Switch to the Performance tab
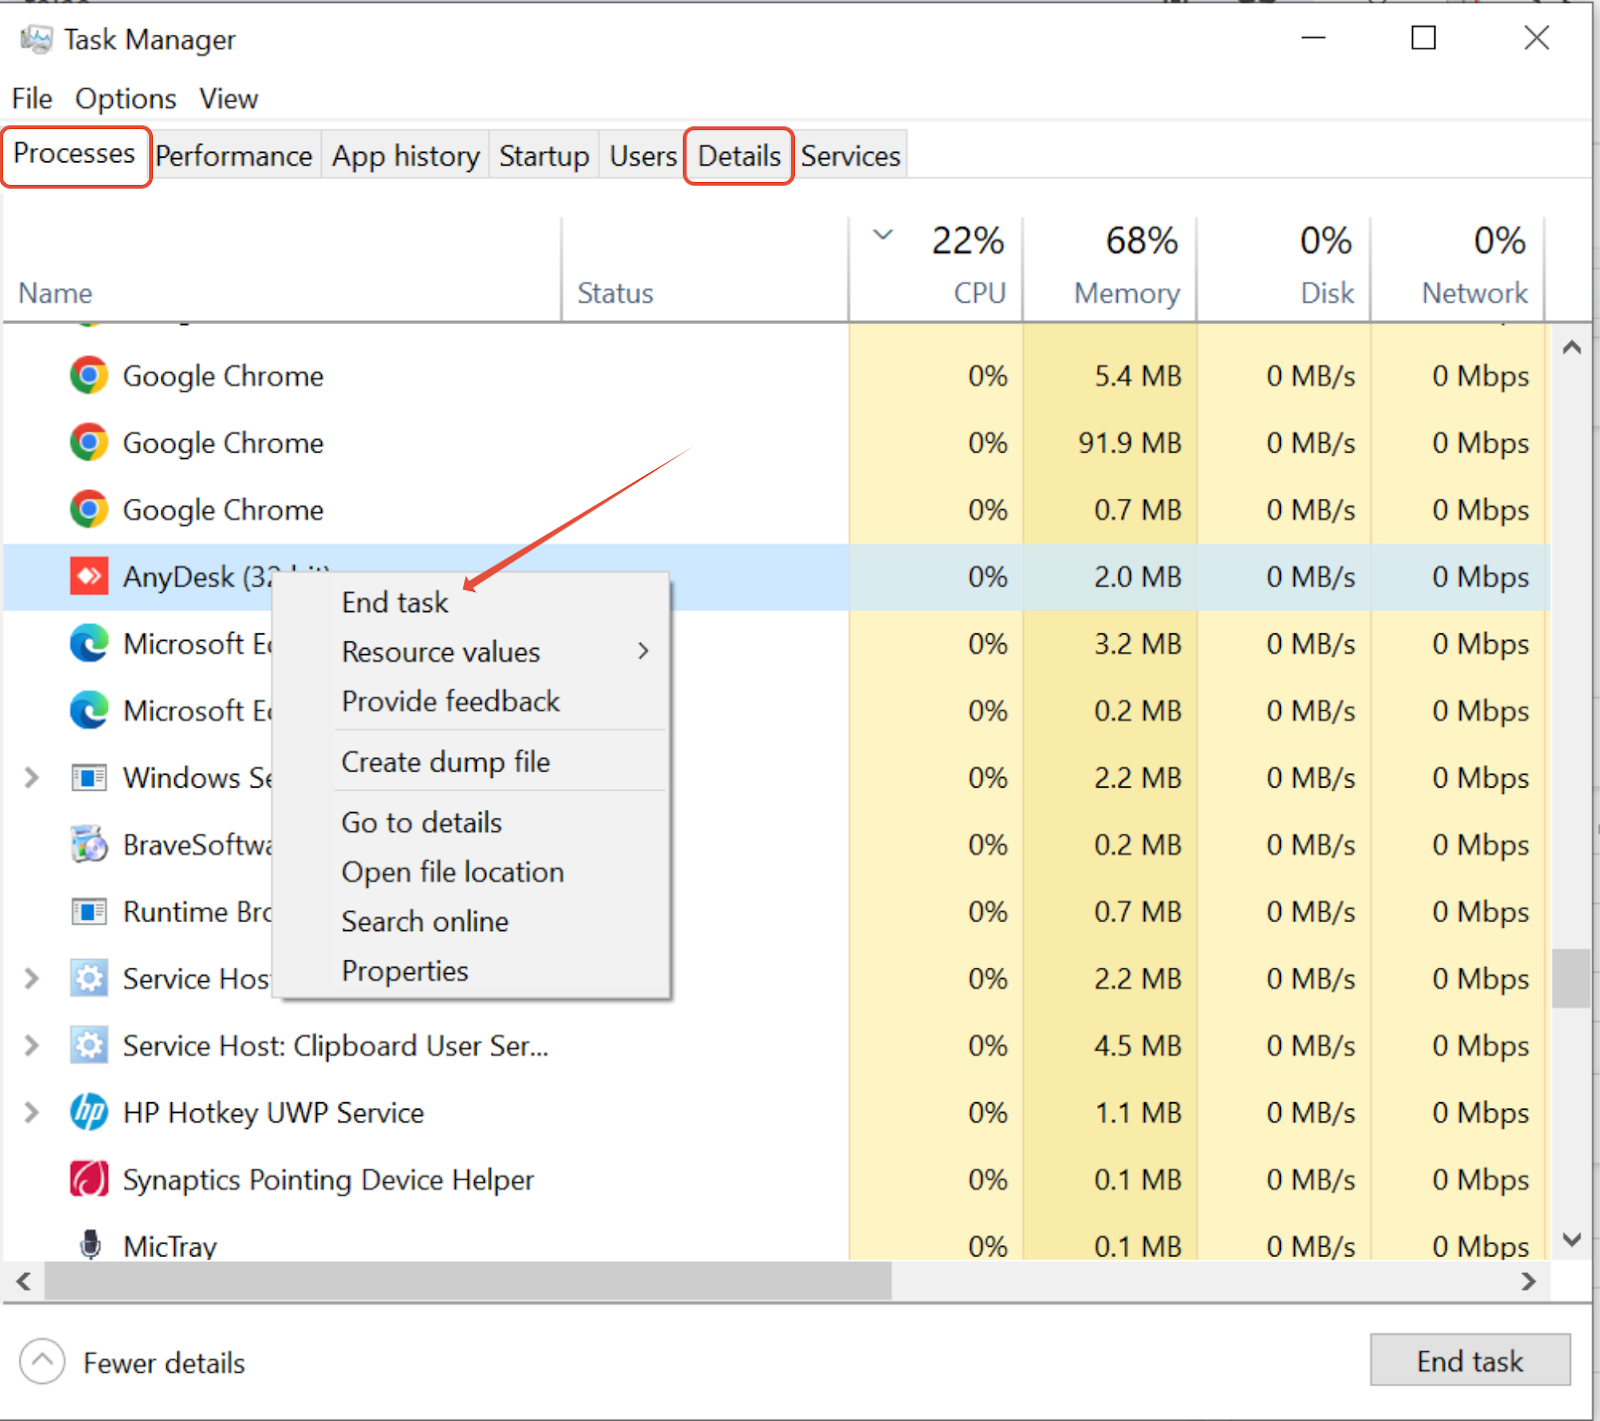This screenshot has width=1600, height=1421. coord(234,157)
